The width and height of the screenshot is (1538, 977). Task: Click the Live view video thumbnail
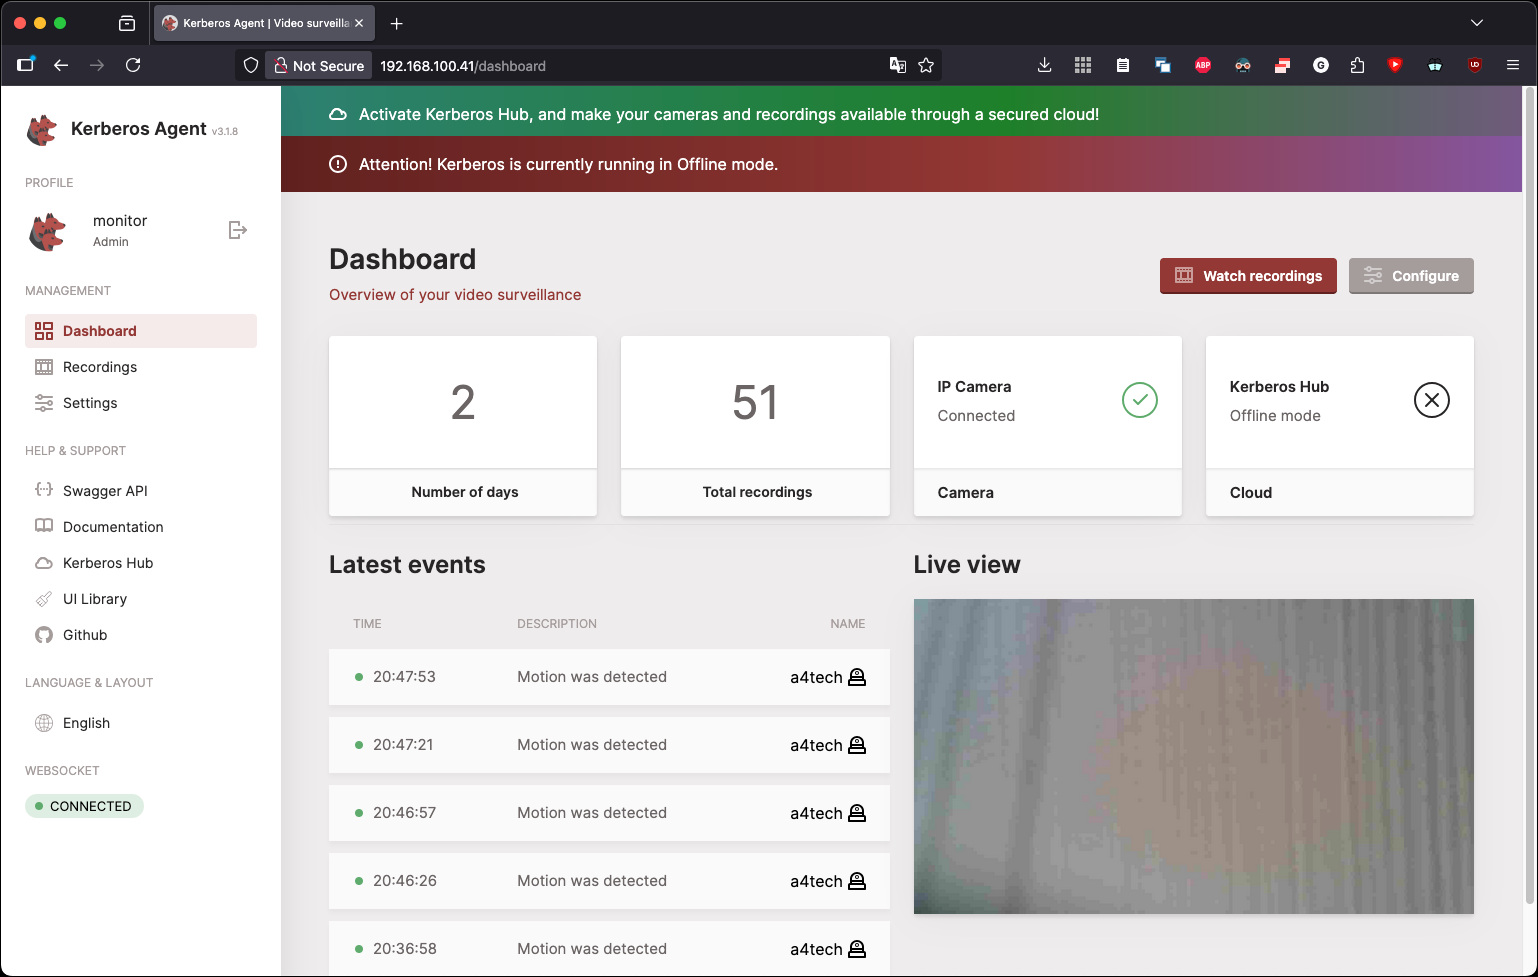pyautogui.click(x=1194, y=756)
